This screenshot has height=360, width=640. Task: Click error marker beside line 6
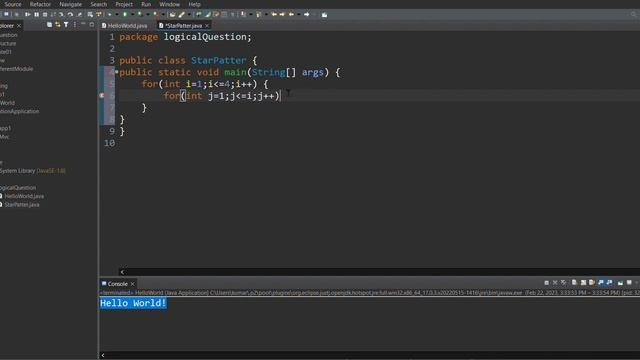point(102,96)
